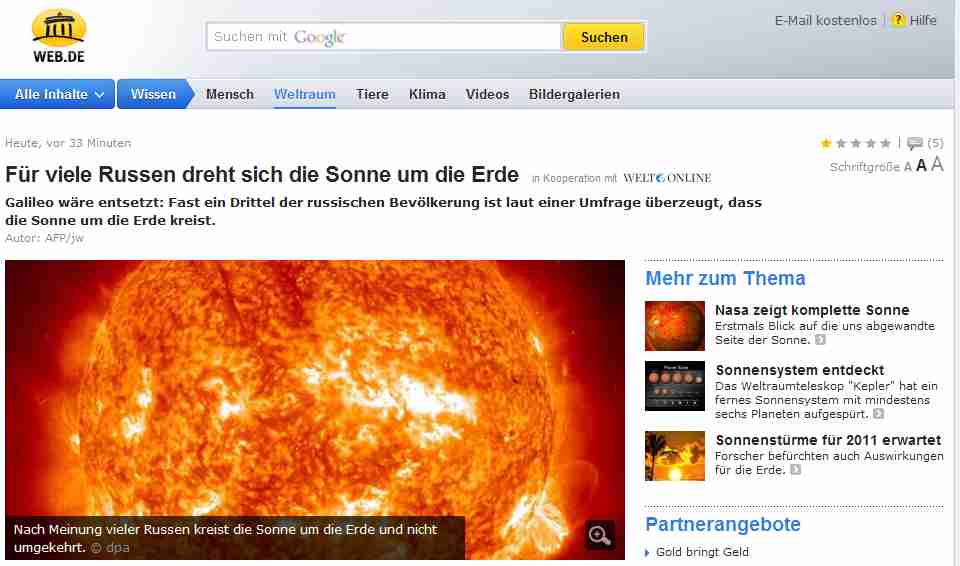The image size is (960, 566).
Task: Click the 'Mehr zum Thema' heading
Action: point(725,279)
